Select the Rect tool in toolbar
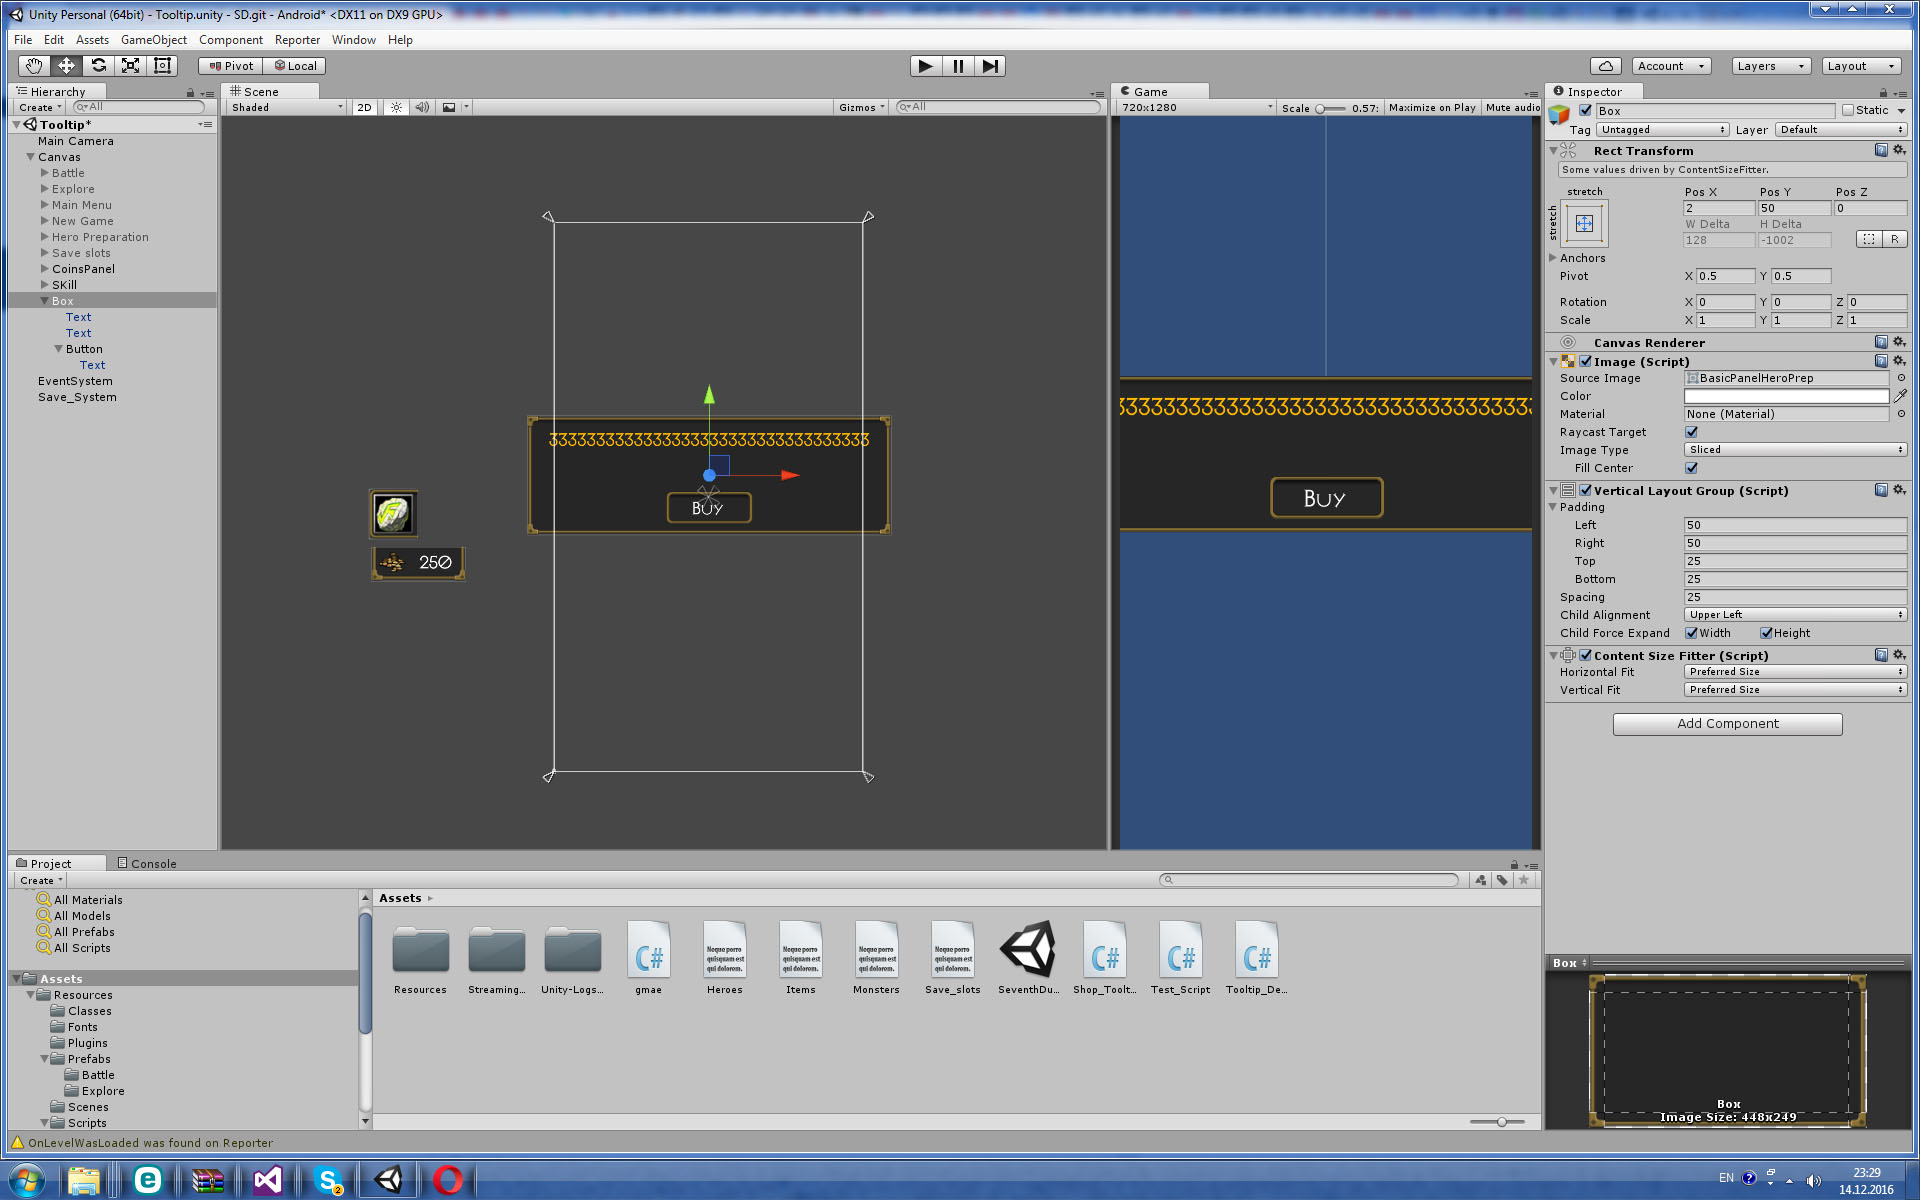This screenshot has height=1200, width=1920. click(162, 66)
